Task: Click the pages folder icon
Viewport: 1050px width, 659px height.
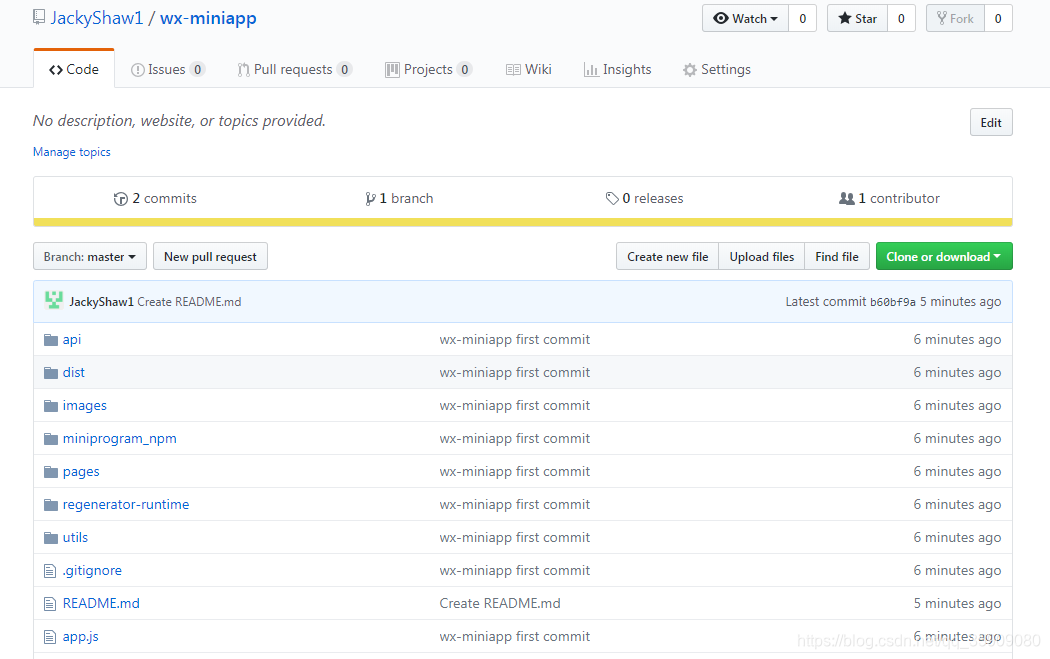Action: point(51,471)
